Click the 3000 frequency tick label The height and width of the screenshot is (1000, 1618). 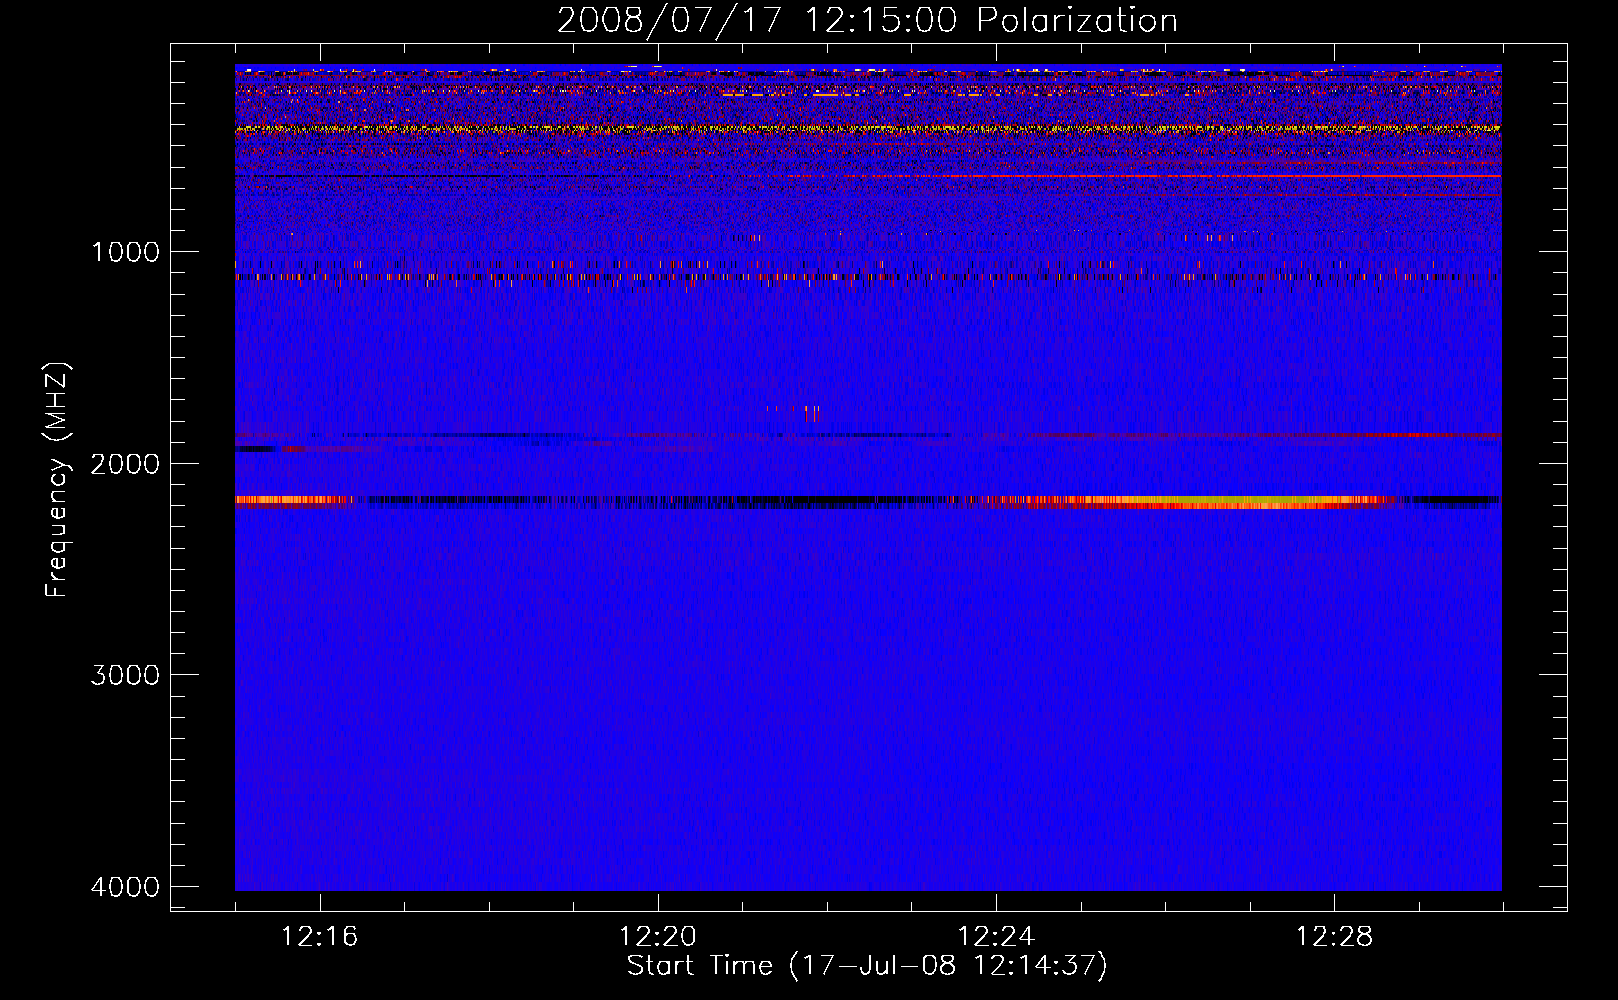125,675
